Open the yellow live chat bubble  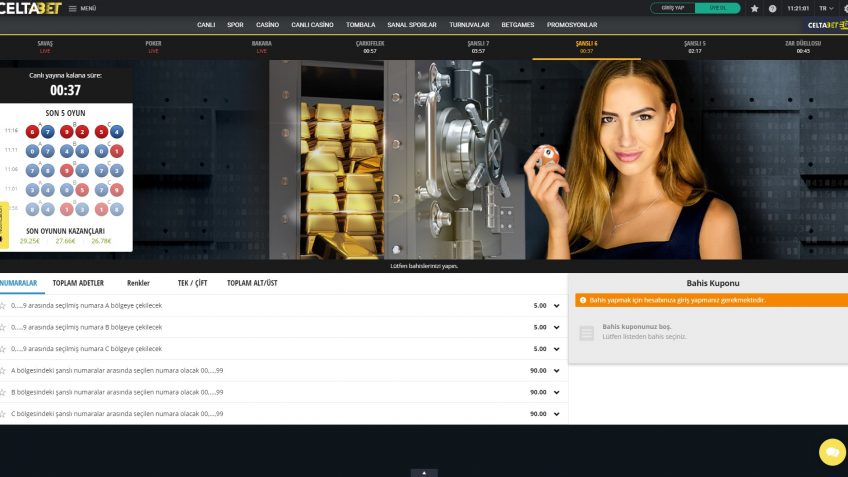tap(832, 452)
